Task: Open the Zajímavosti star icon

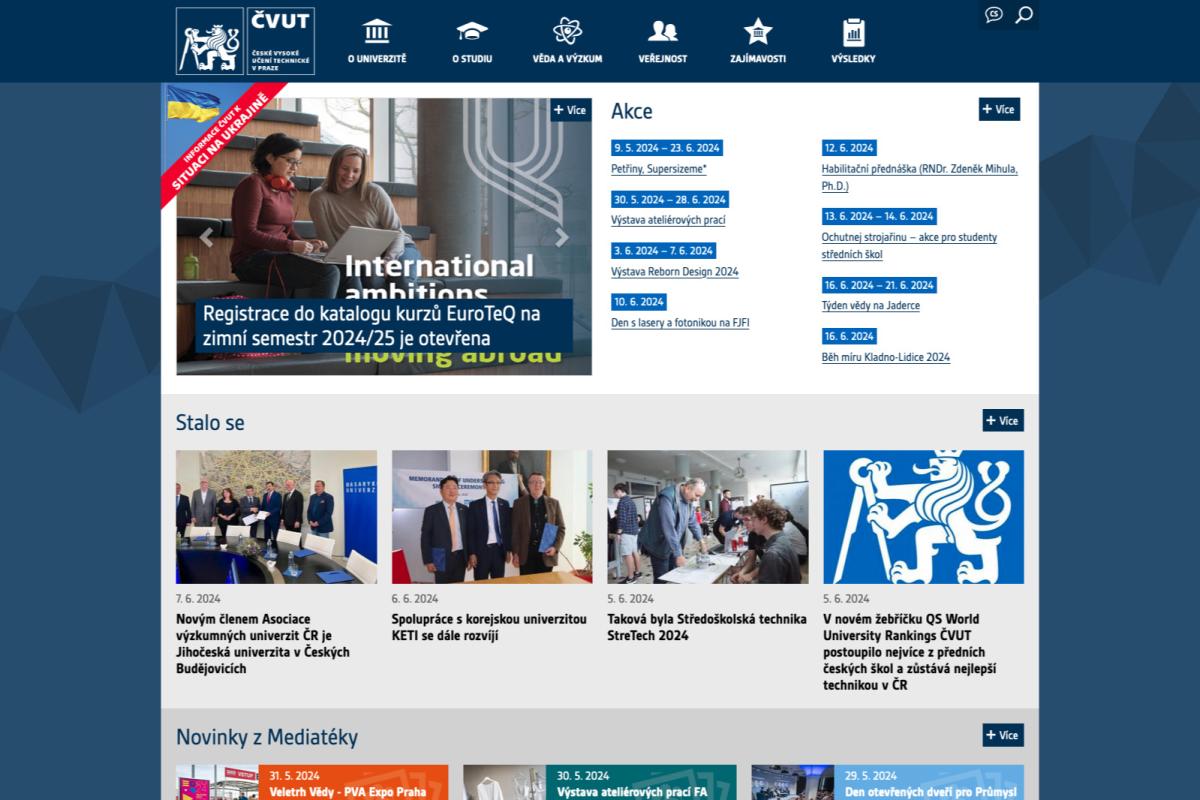Action: 758,31
